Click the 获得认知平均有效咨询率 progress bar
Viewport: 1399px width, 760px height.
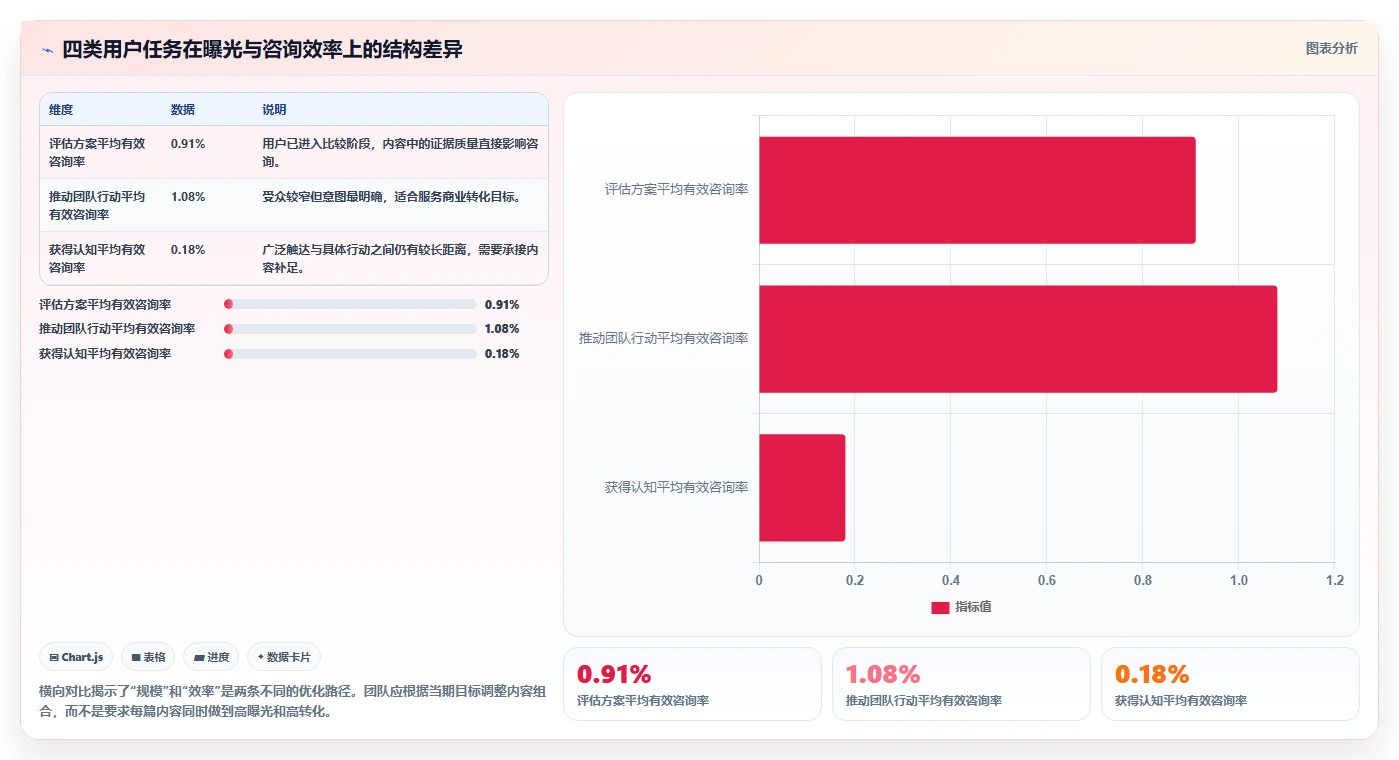pyautogui.click(x=350, y=353)
